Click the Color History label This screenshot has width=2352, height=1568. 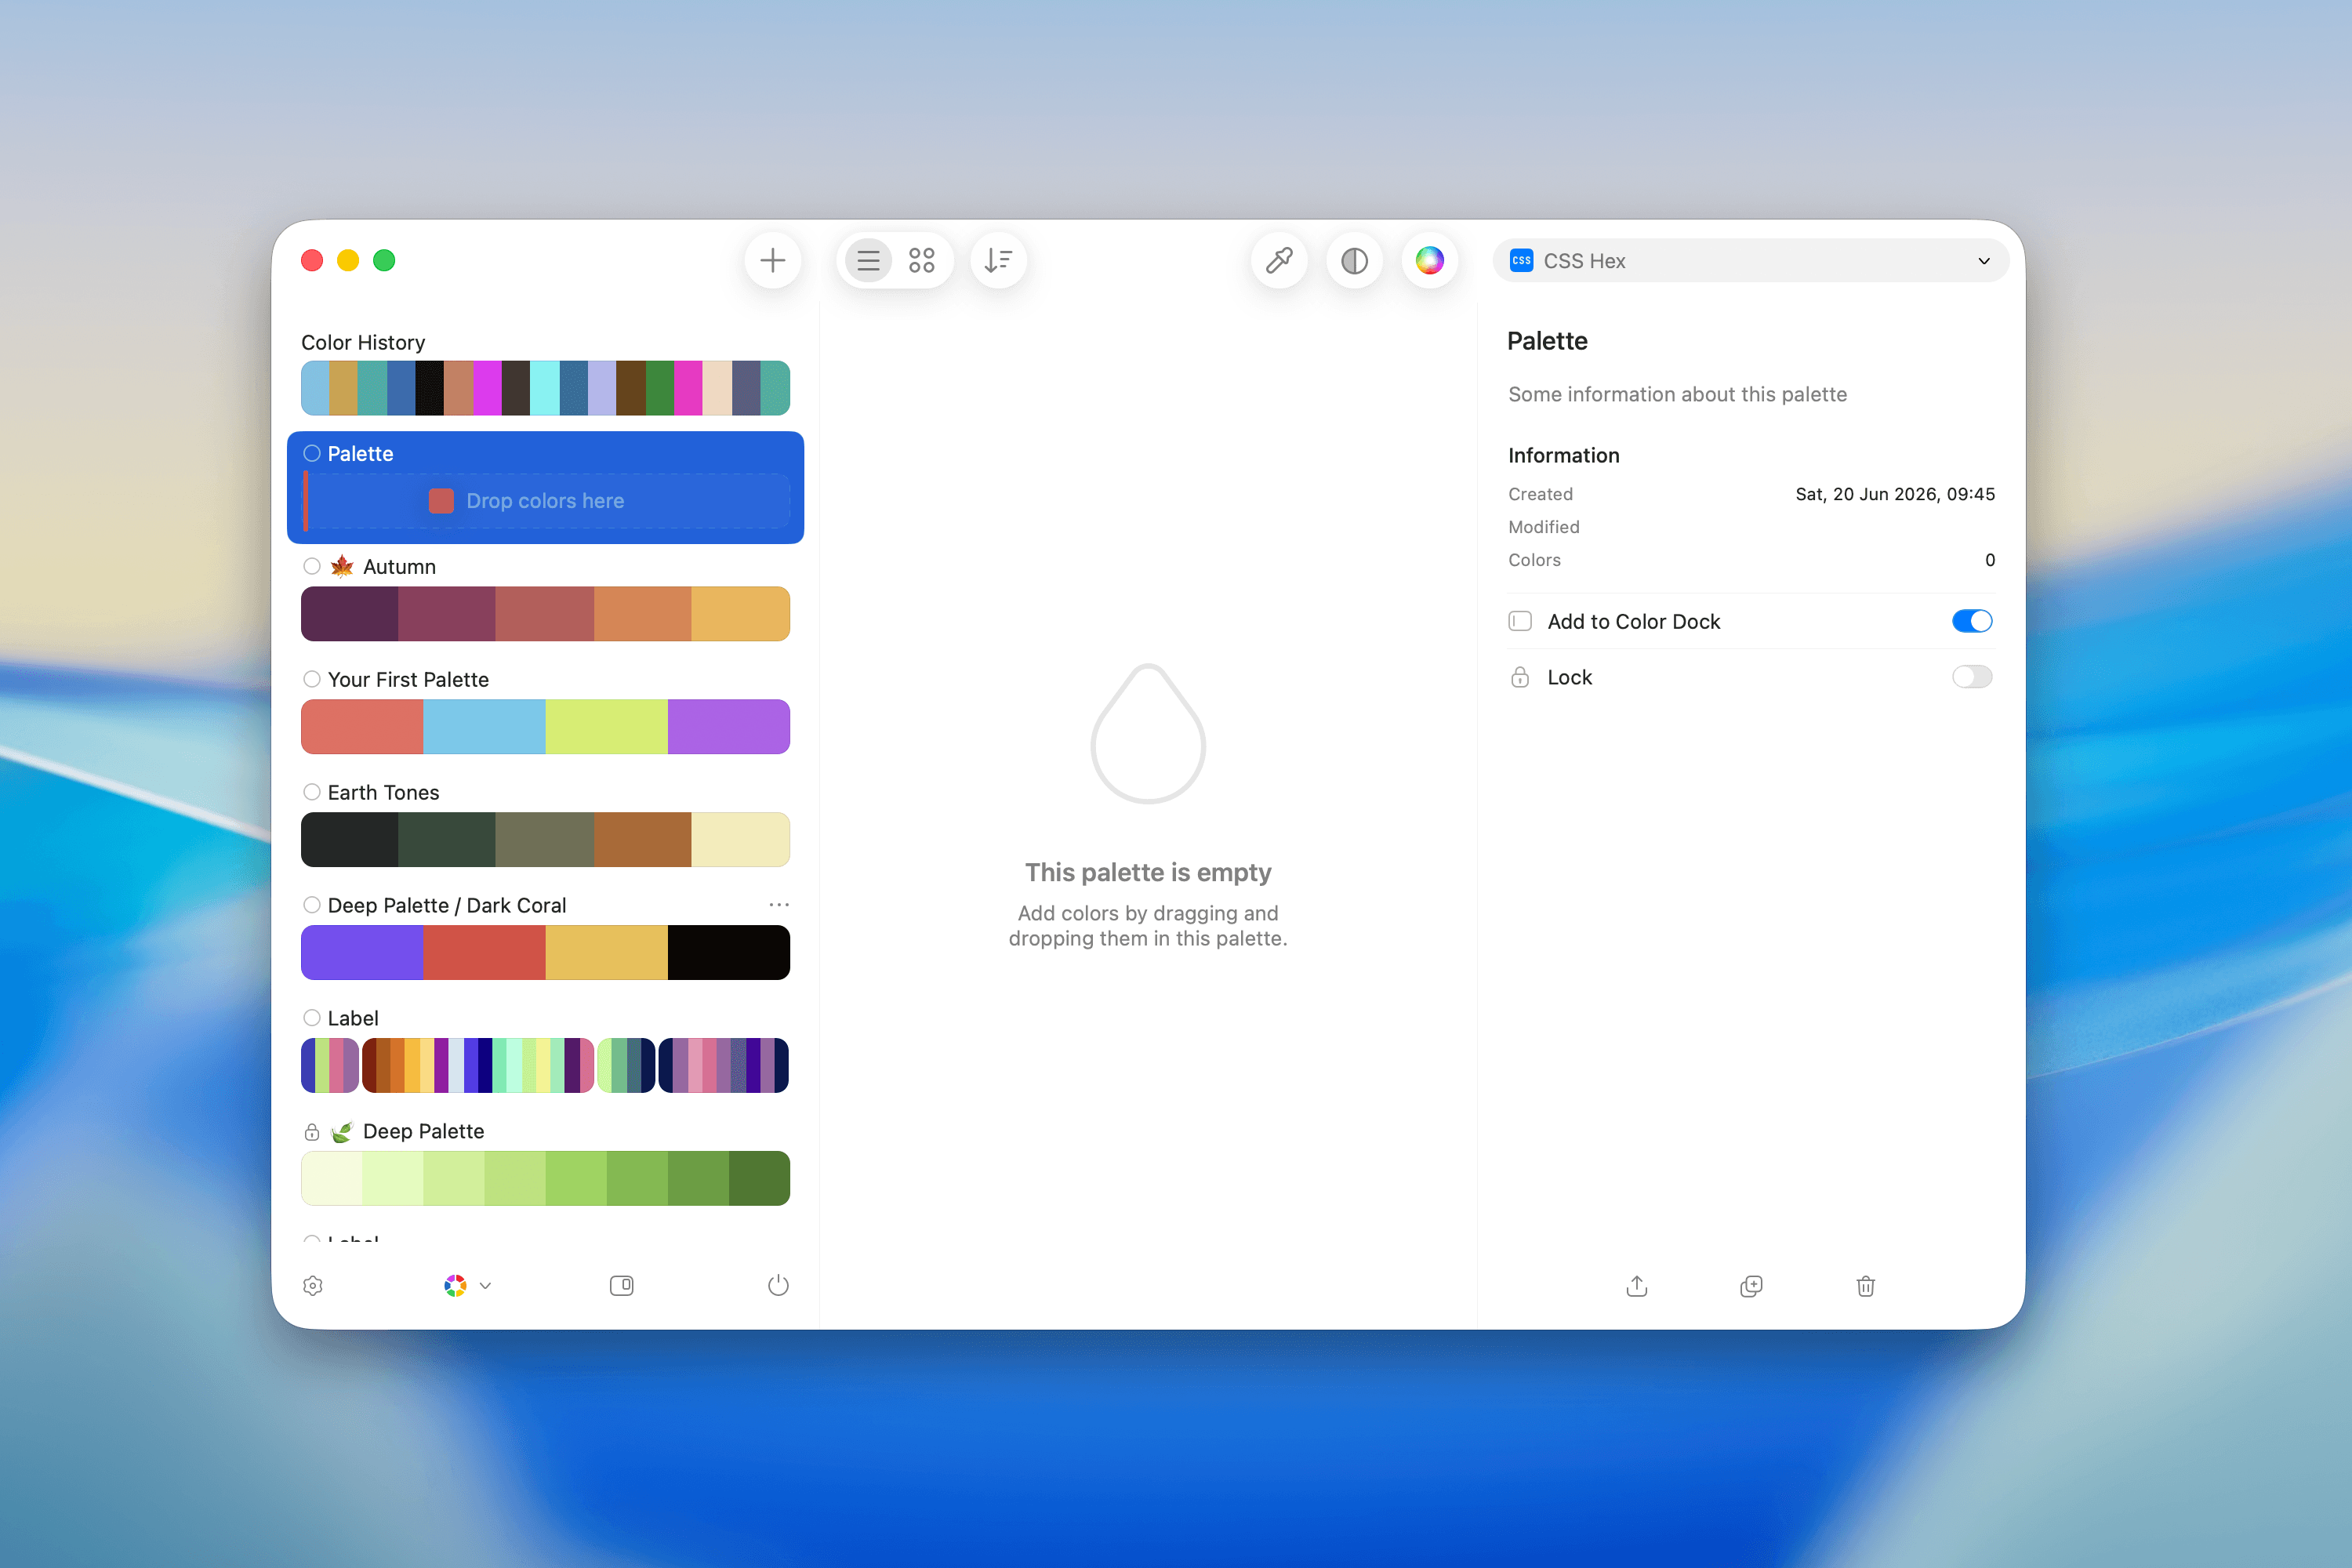point(363,342)
